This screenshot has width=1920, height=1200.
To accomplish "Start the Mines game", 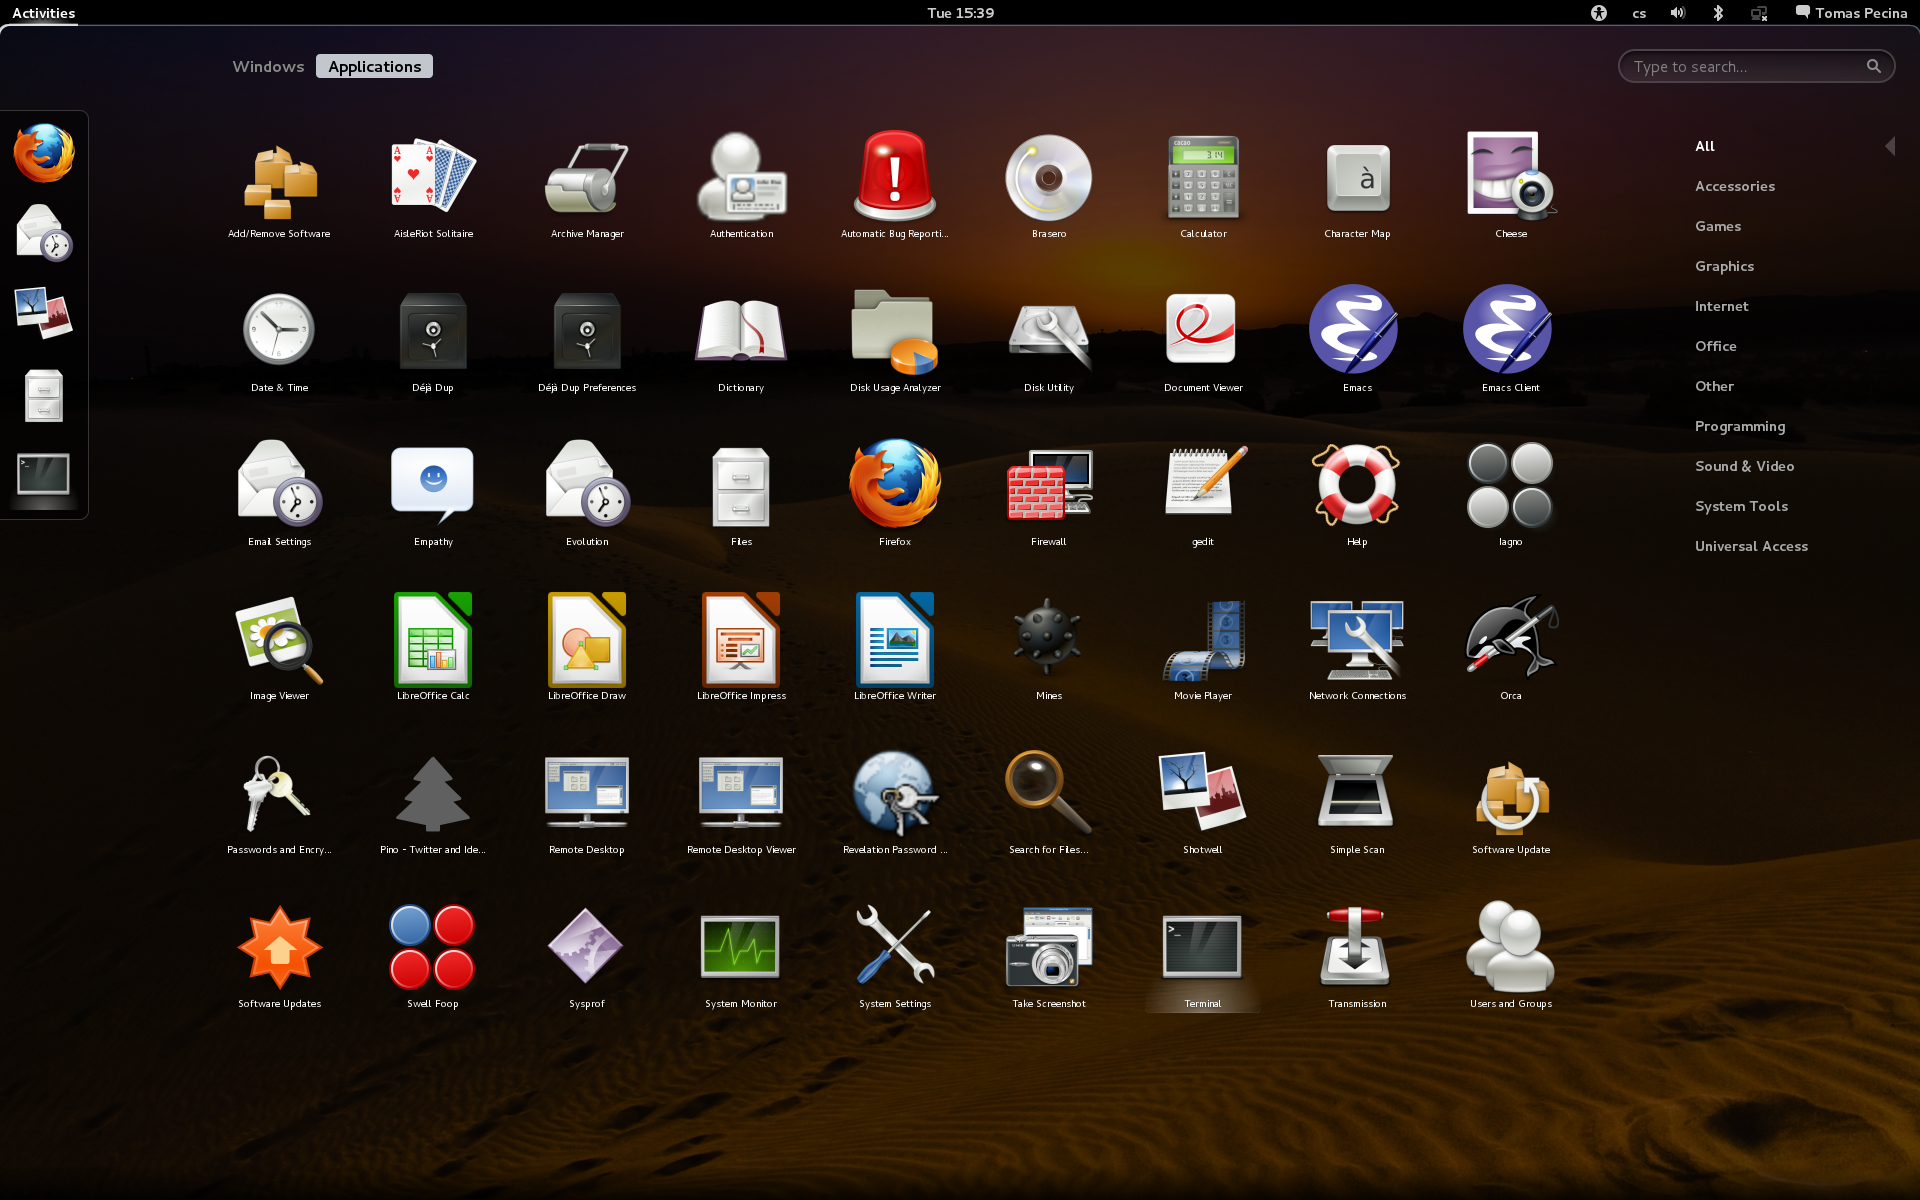I will point(1049,649).
